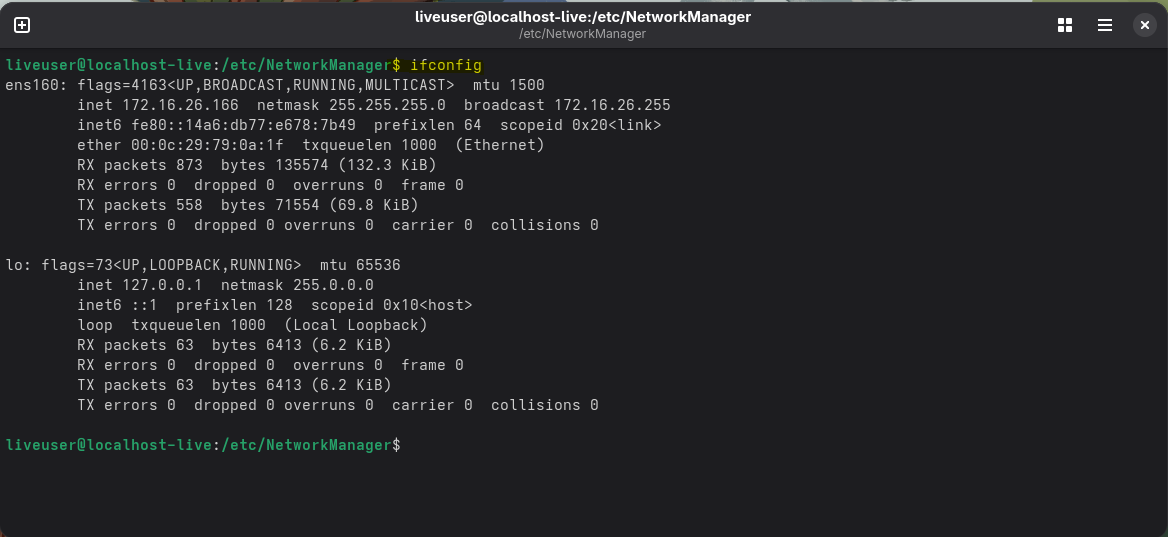Open the hamburger main menu
1168x537 pixels.
click(1105, 25)
